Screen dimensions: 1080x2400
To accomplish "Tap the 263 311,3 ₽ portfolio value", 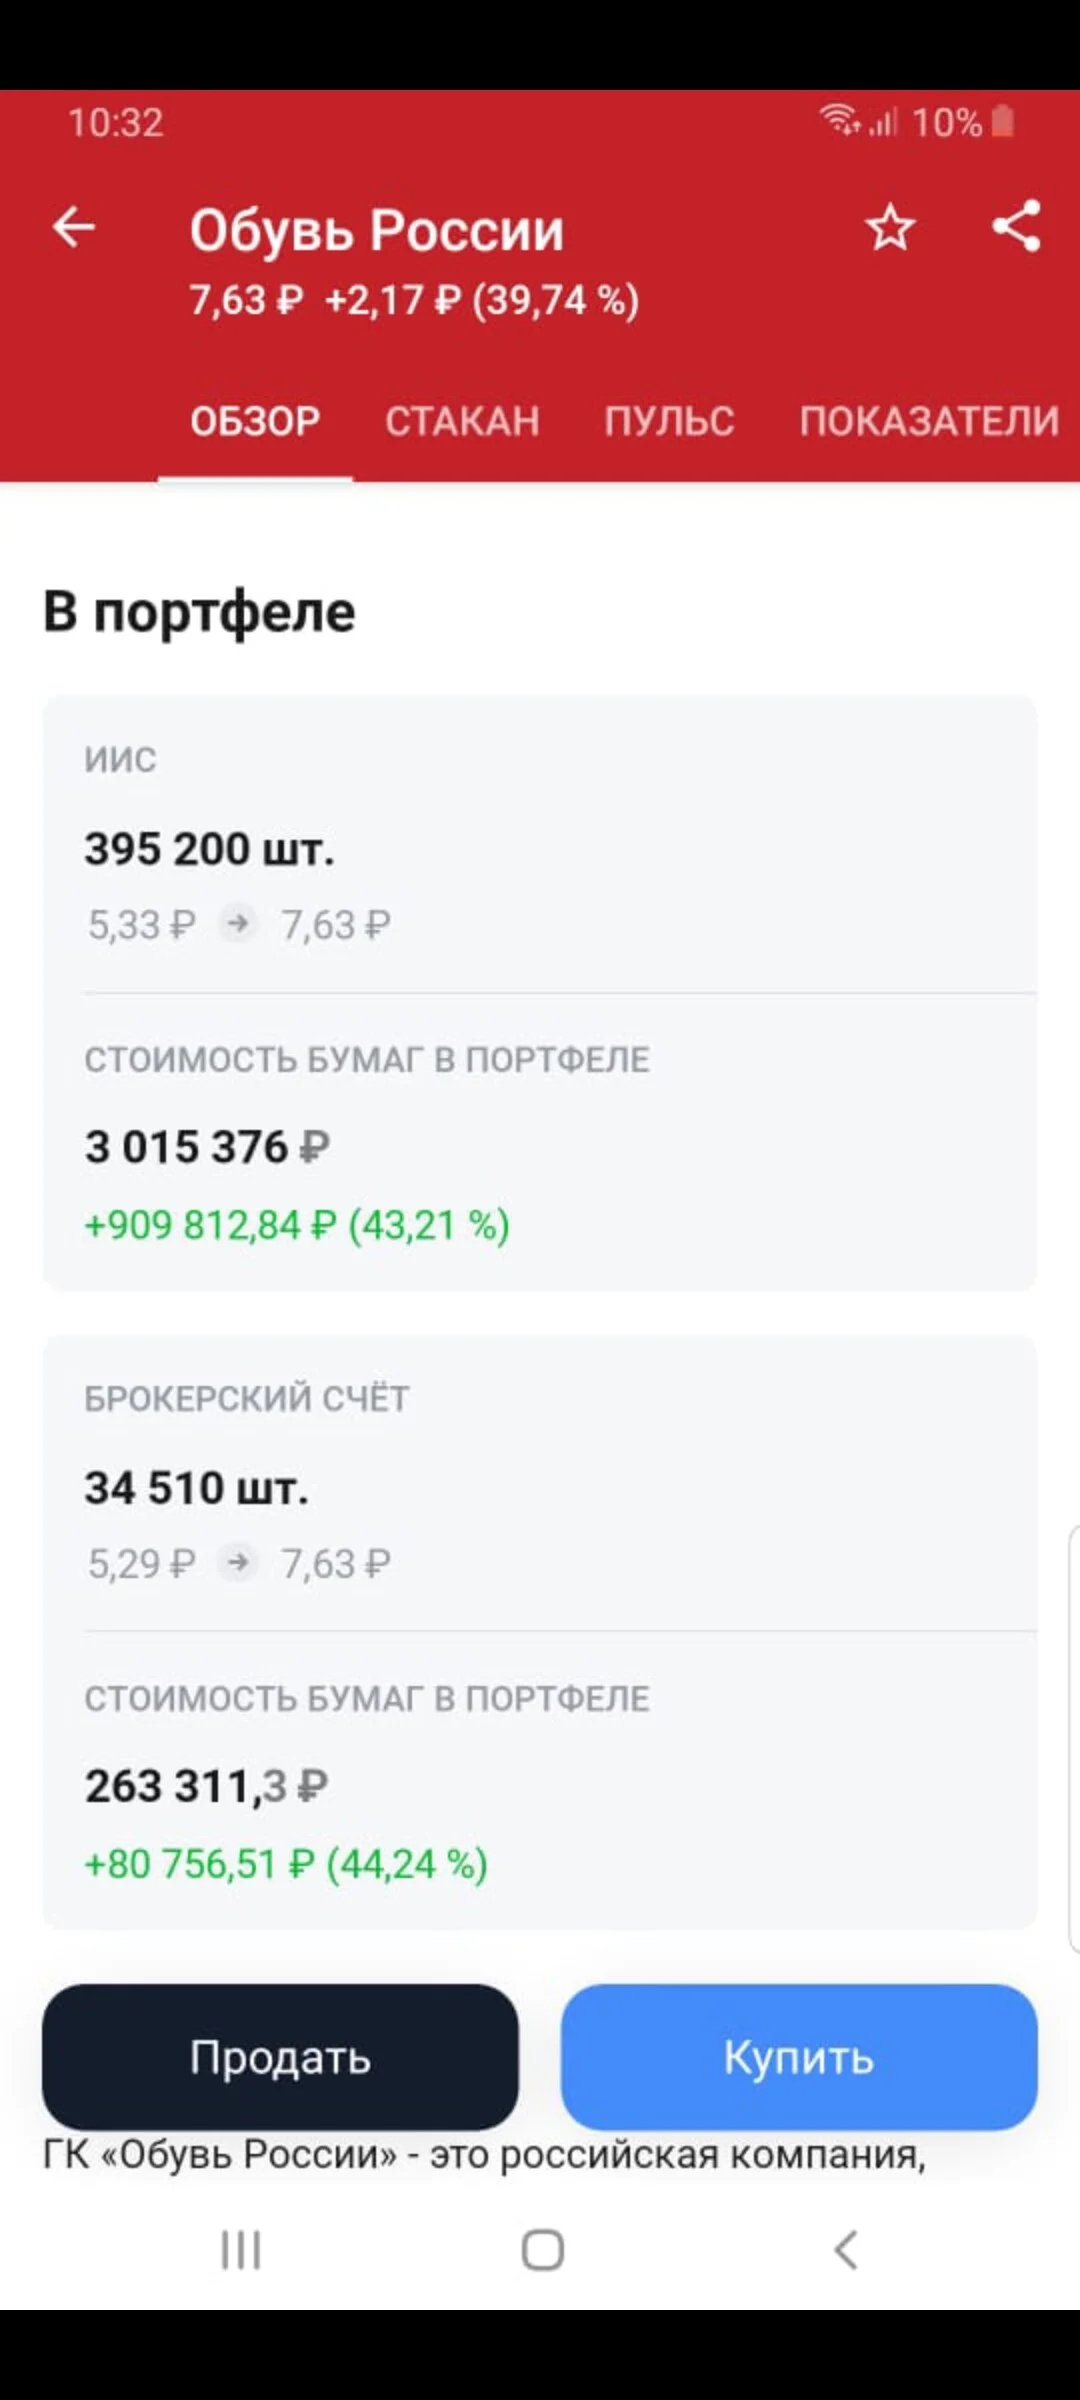I will click(206, 1786).
